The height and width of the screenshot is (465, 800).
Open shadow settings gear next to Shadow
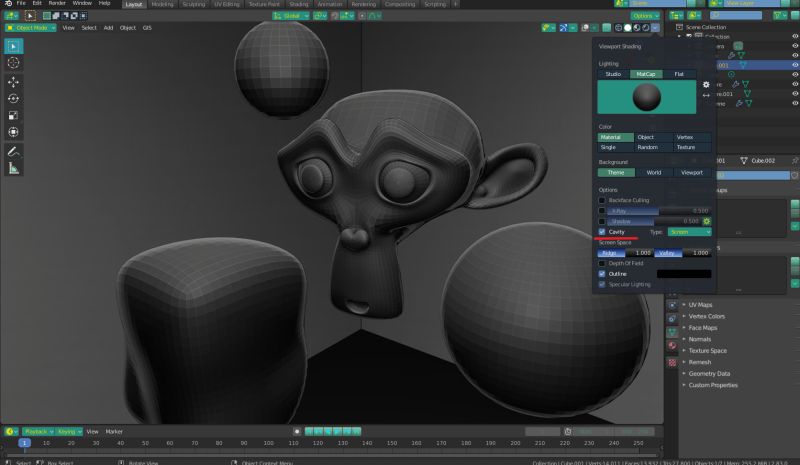[707, 222]
